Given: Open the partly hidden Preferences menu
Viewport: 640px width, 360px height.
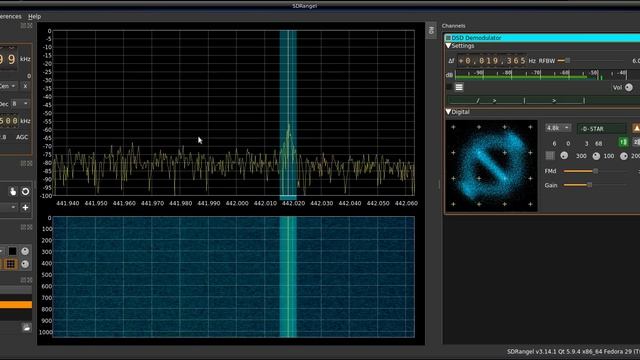Looking at the screenshot, I should pos(11,16).
